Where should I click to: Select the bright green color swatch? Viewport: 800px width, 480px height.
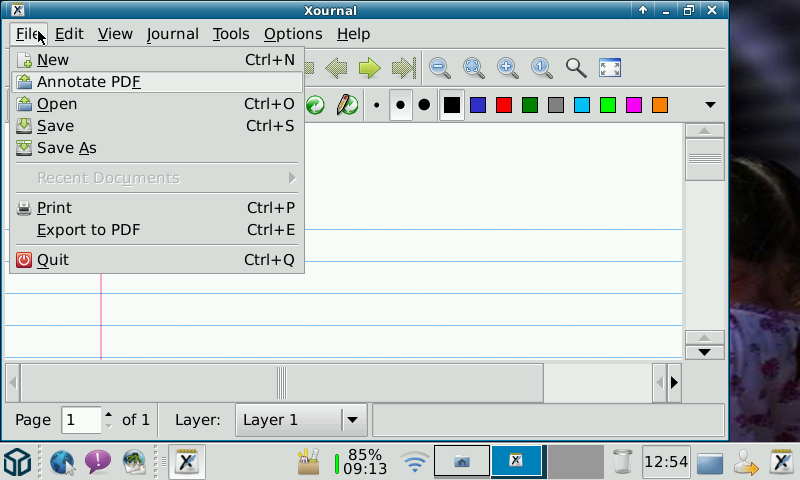point(608,105)
